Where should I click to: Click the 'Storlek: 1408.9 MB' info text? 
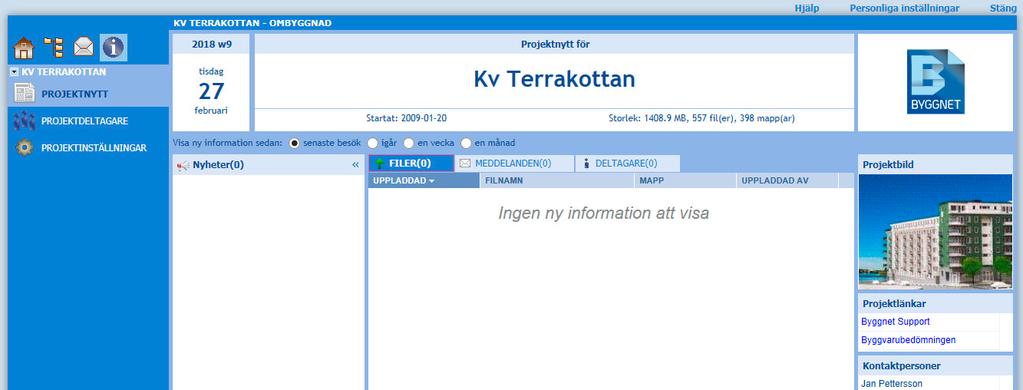coord(701,119)
